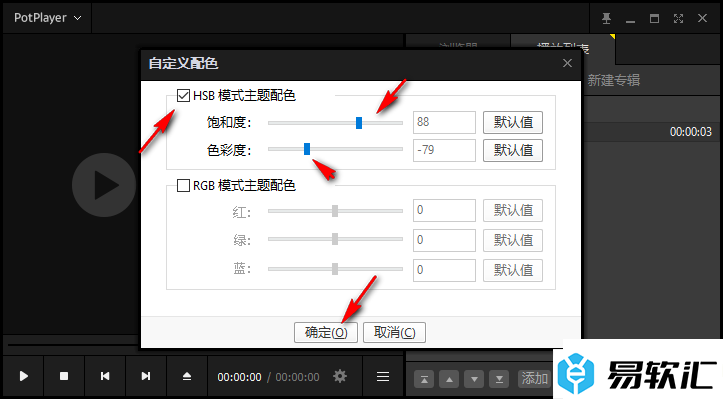Enable RGB 模式主题配色 checkbox
This screenshot has width=723, height=399.
tap(184, 185)
